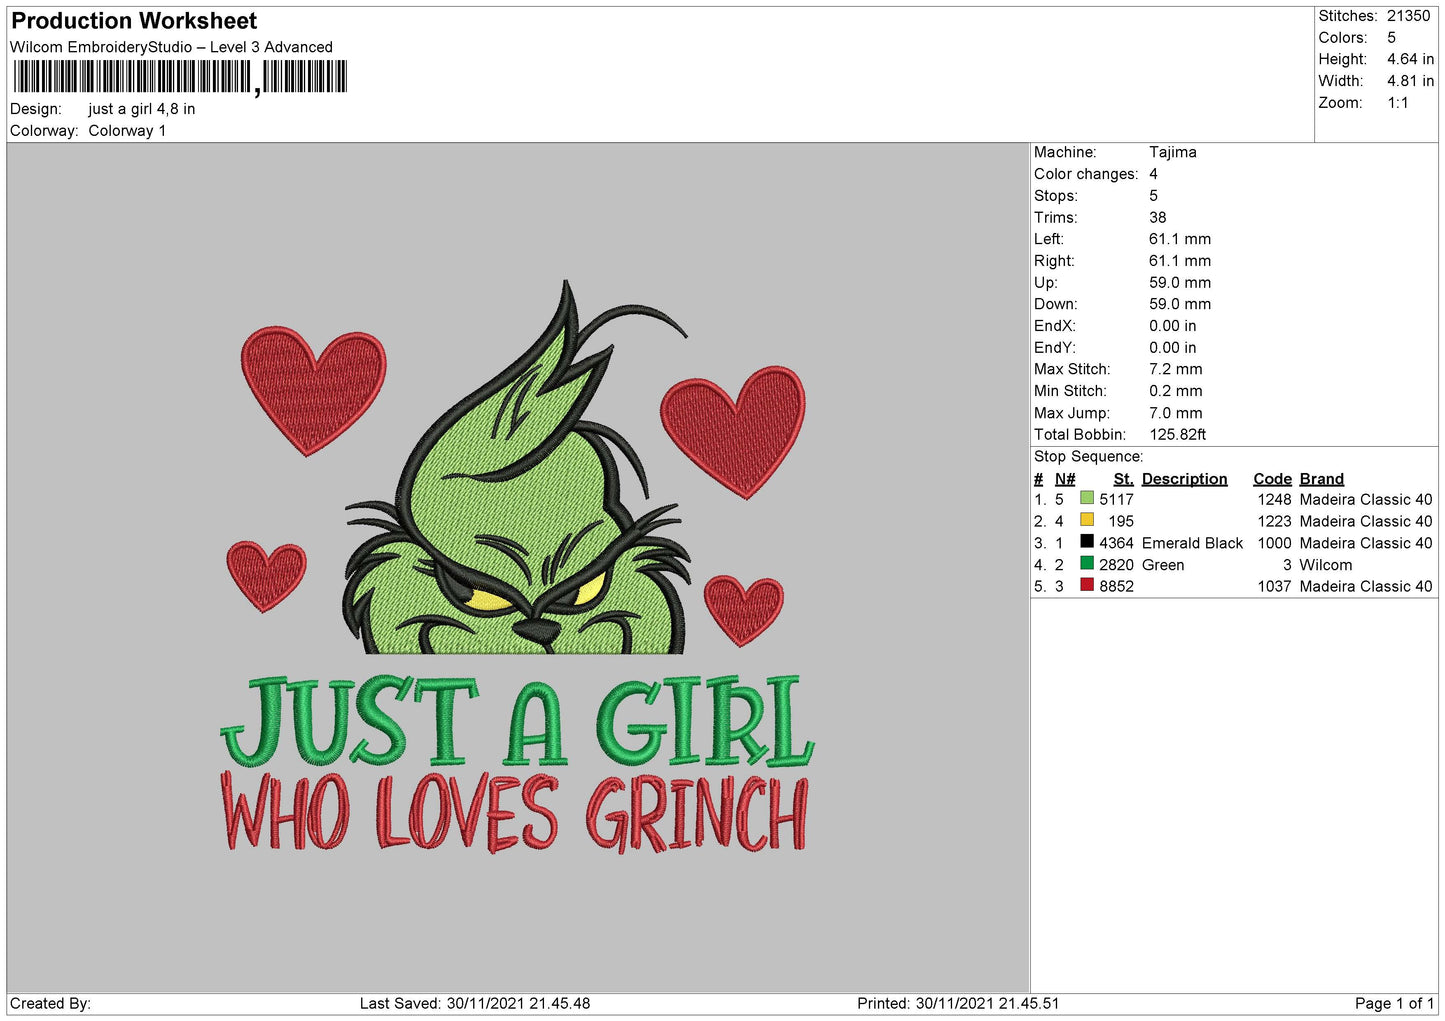1445x1021 pixels.
Task: Click stitch count 5117 in first row
Action: (1116, 500)
